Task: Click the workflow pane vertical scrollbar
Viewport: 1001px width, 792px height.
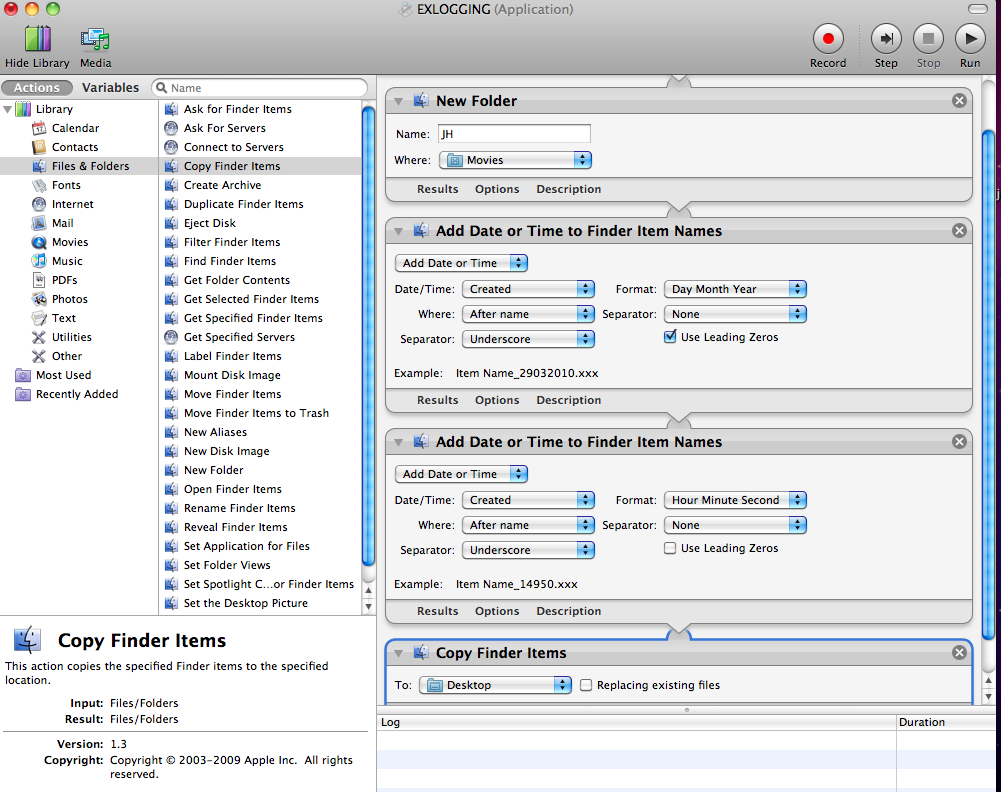Action: (x=988, y=385)
